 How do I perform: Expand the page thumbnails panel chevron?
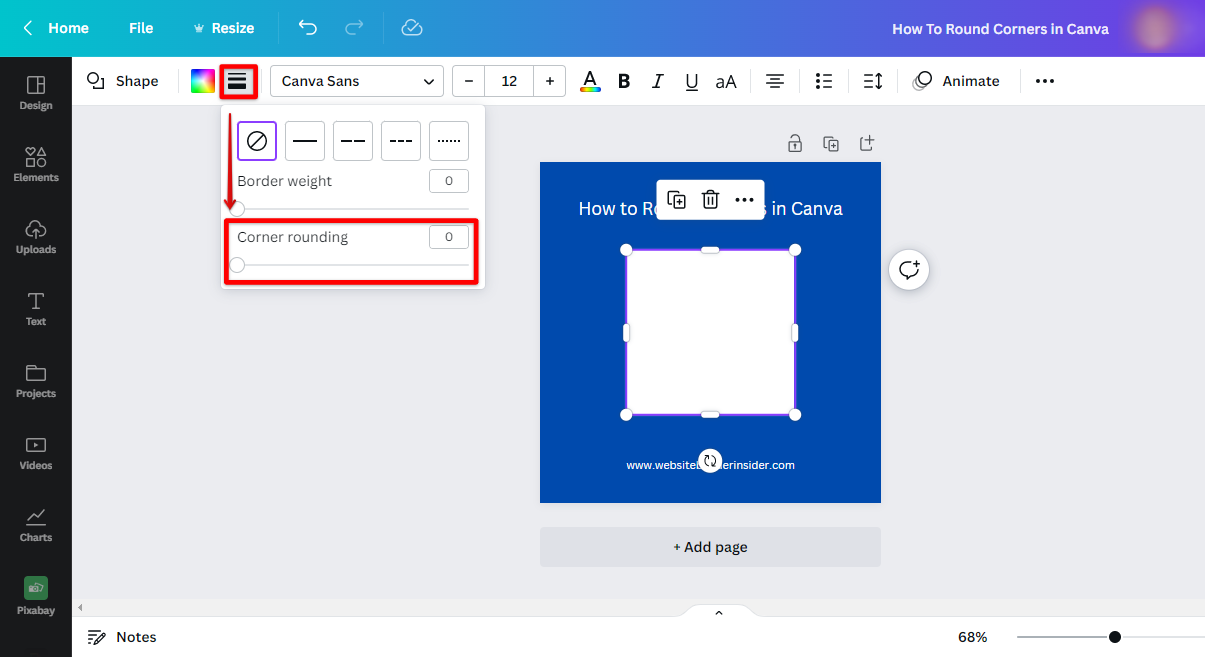coord(718,613)
